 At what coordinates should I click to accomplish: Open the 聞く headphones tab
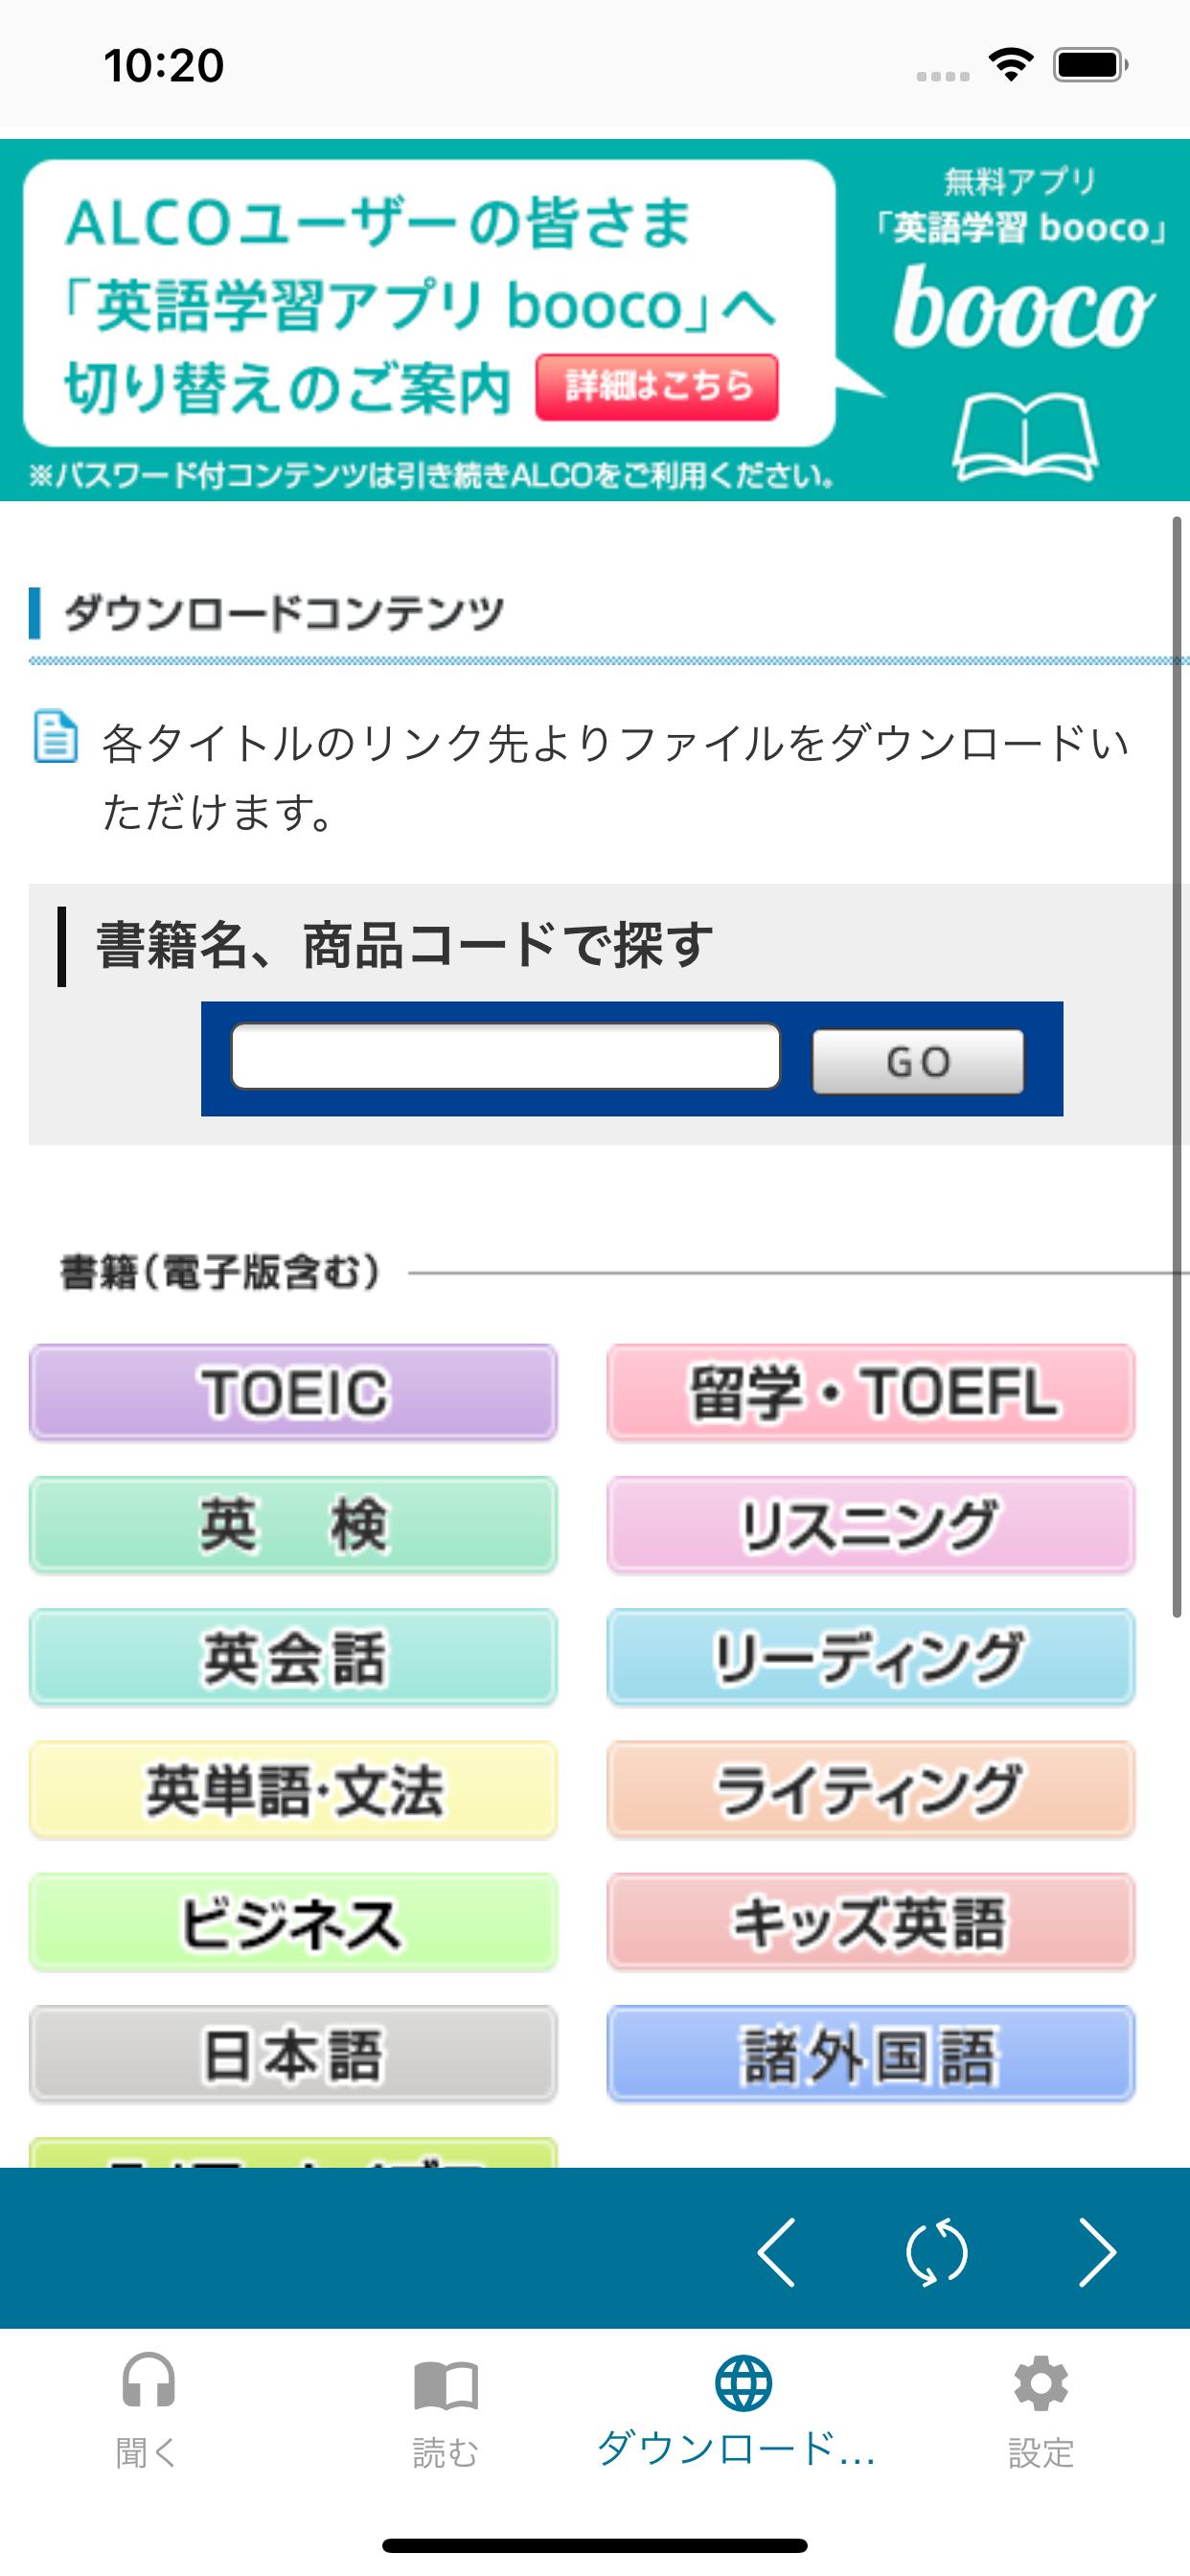pyautogui.click(x=148, y=2410)
